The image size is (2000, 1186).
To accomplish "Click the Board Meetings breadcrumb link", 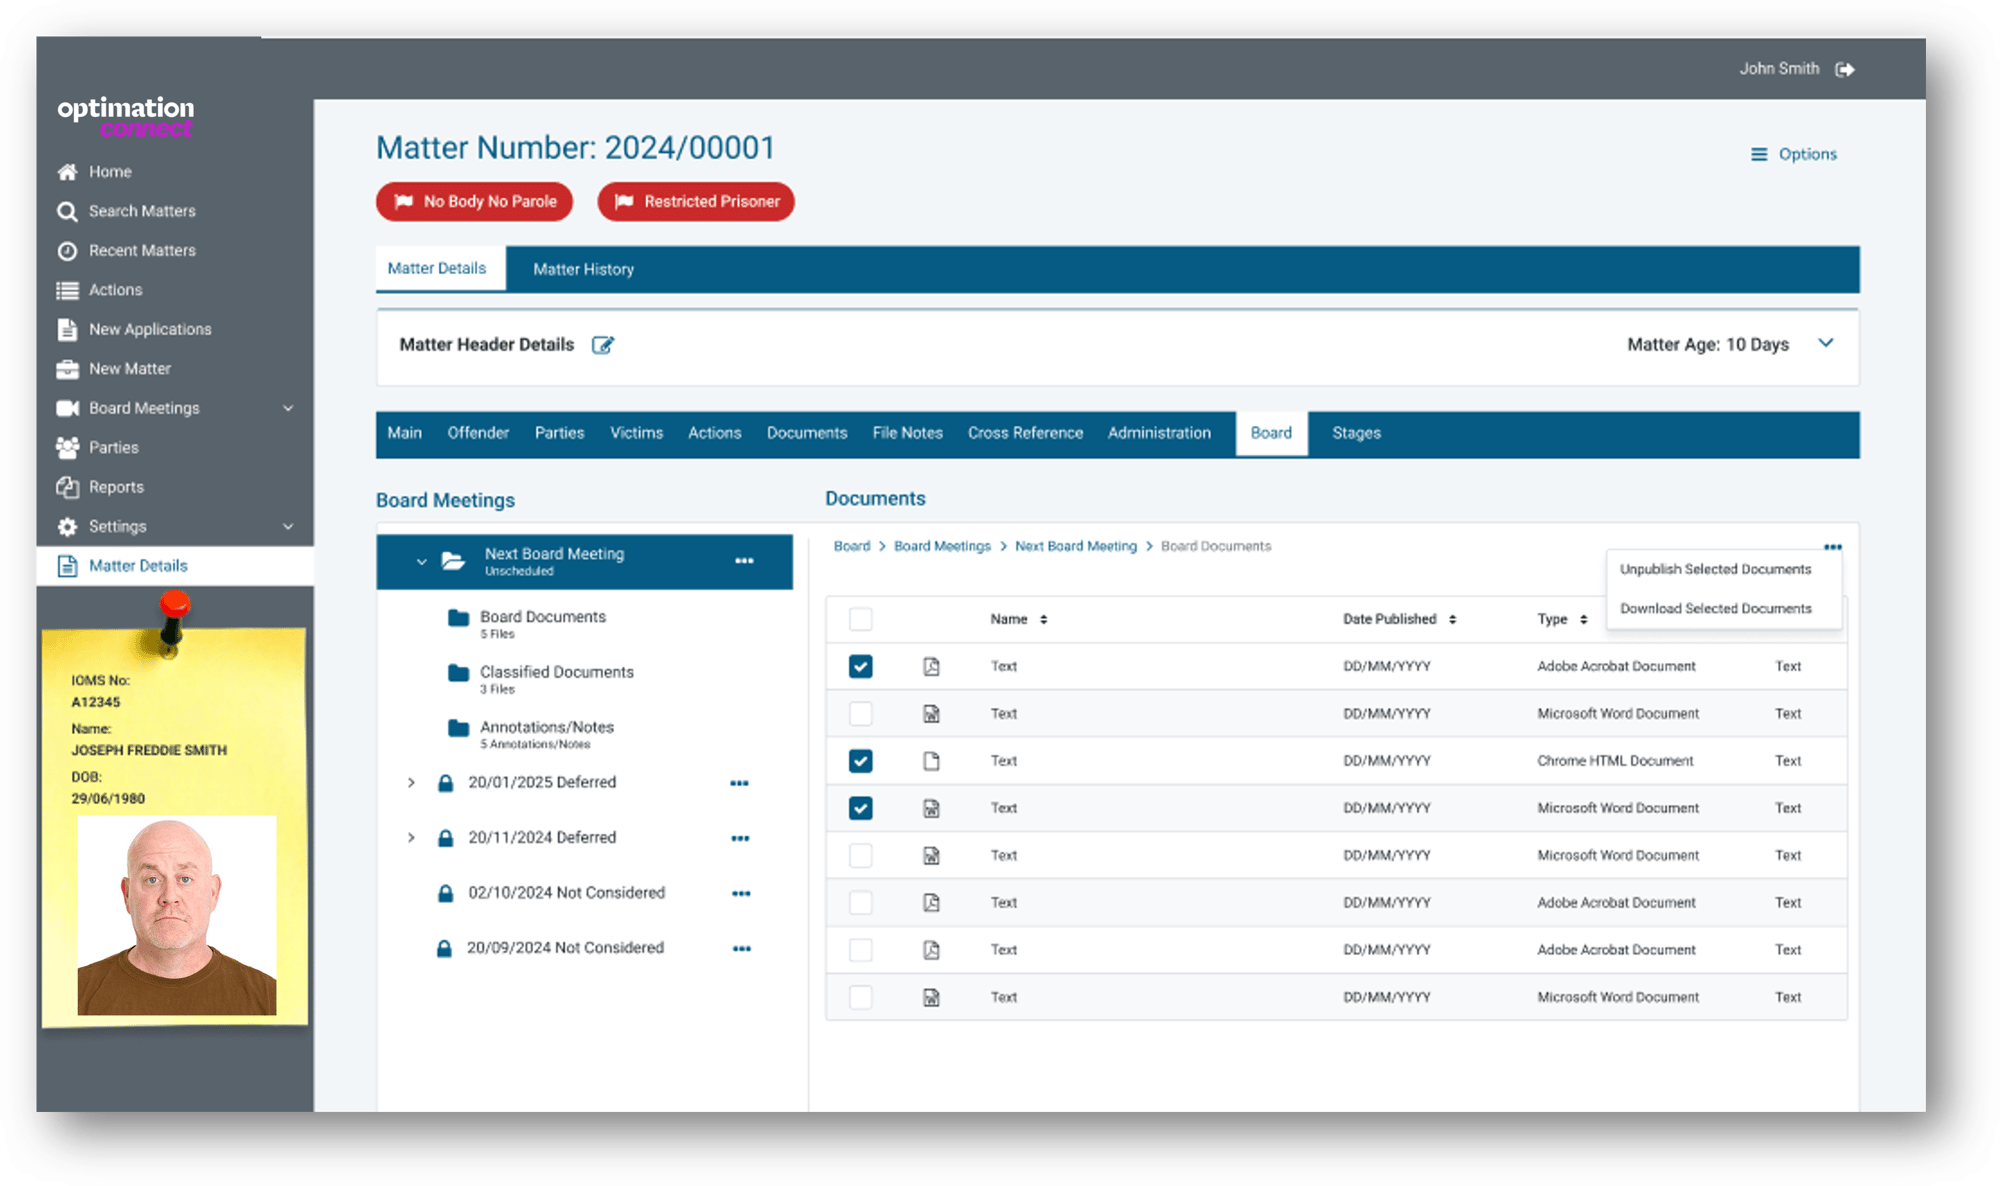I will [942, 547].
